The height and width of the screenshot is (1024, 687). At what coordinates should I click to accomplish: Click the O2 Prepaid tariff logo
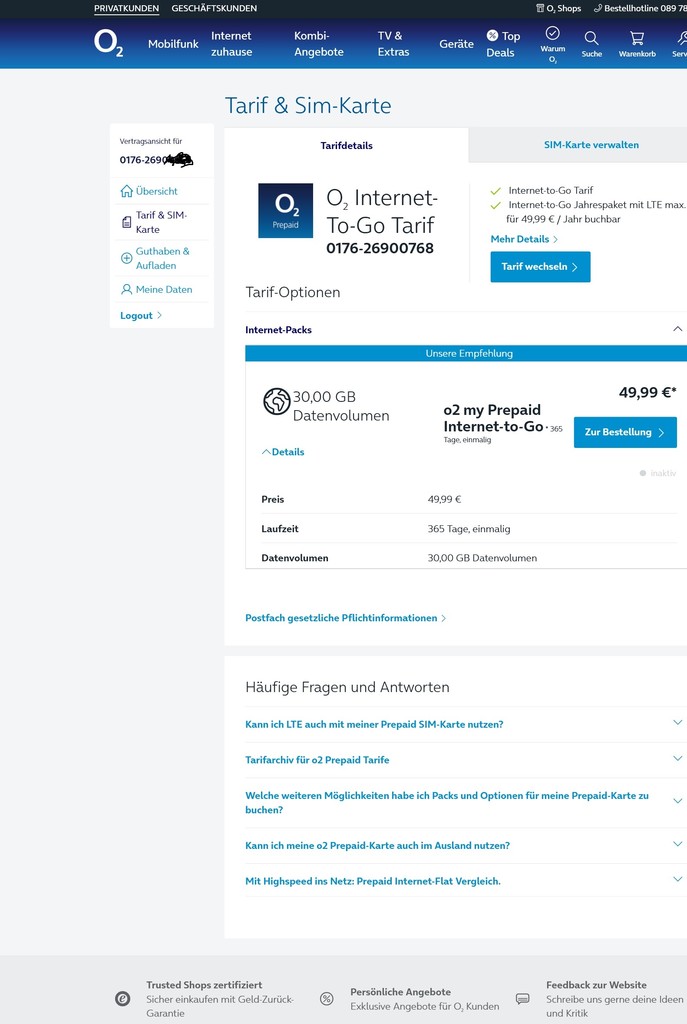tap(285, 210)
